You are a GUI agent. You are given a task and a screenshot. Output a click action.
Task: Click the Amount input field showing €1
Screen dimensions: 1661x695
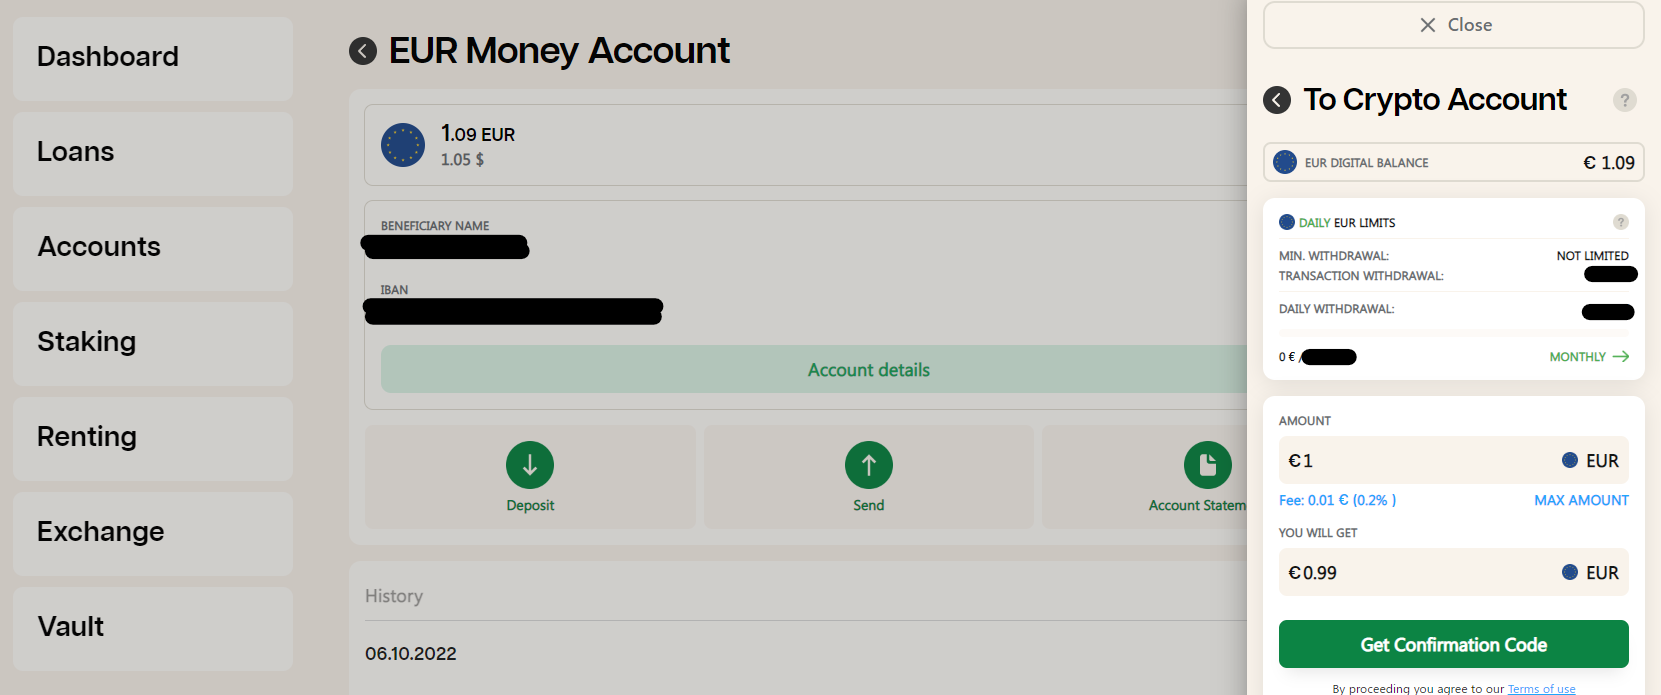tap(1454, 461)
